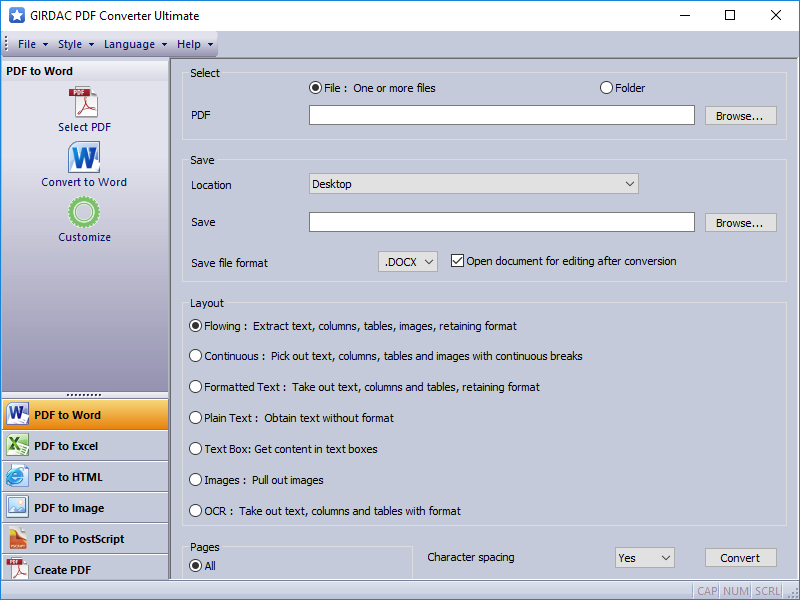Choose the Plain Text layout option
This screenshot has width=800, height=600.
195,418
